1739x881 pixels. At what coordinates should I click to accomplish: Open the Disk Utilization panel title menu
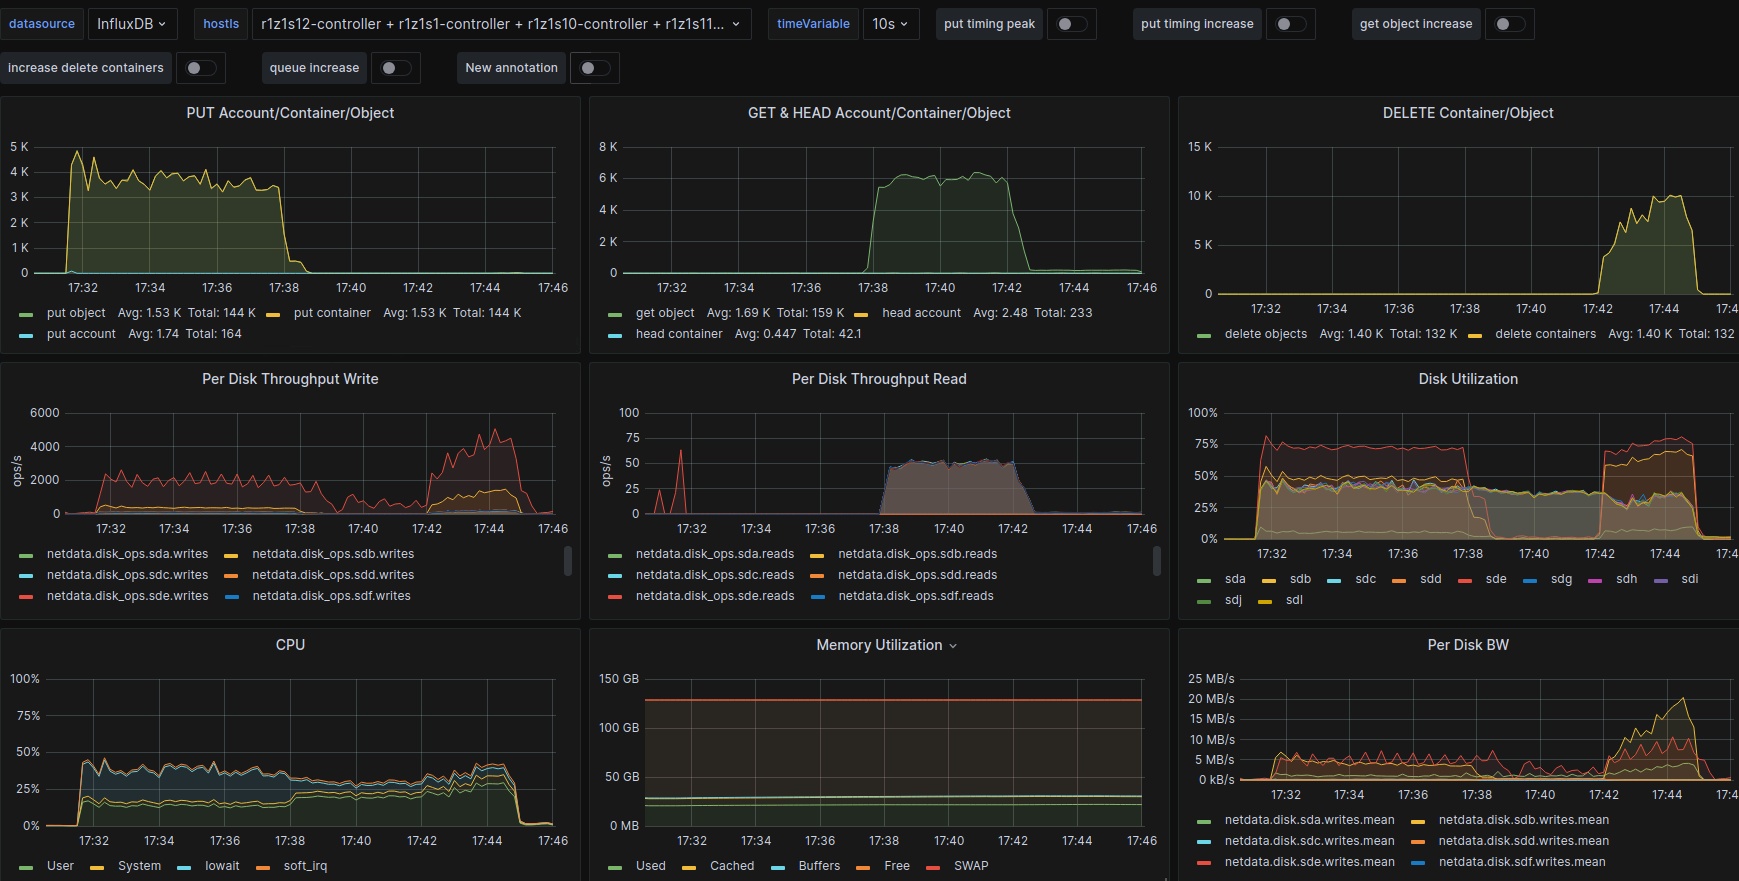pos(1467,379)
